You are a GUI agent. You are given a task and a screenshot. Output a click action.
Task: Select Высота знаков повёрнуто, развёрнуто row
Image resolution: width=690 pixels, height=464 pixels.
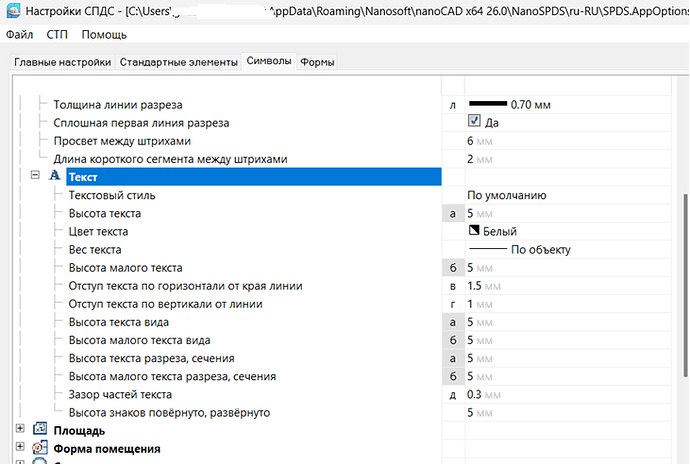pos(169,412)
